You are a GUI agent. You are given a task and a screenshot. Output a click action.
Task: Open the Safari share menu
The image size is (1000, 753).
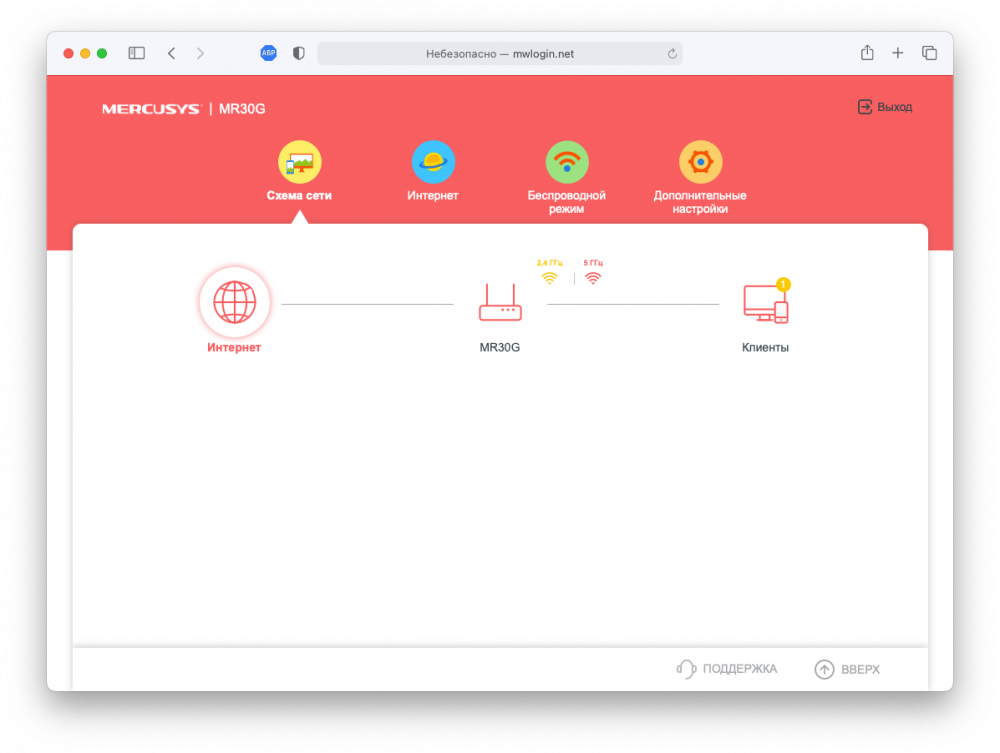pos(867,52)
